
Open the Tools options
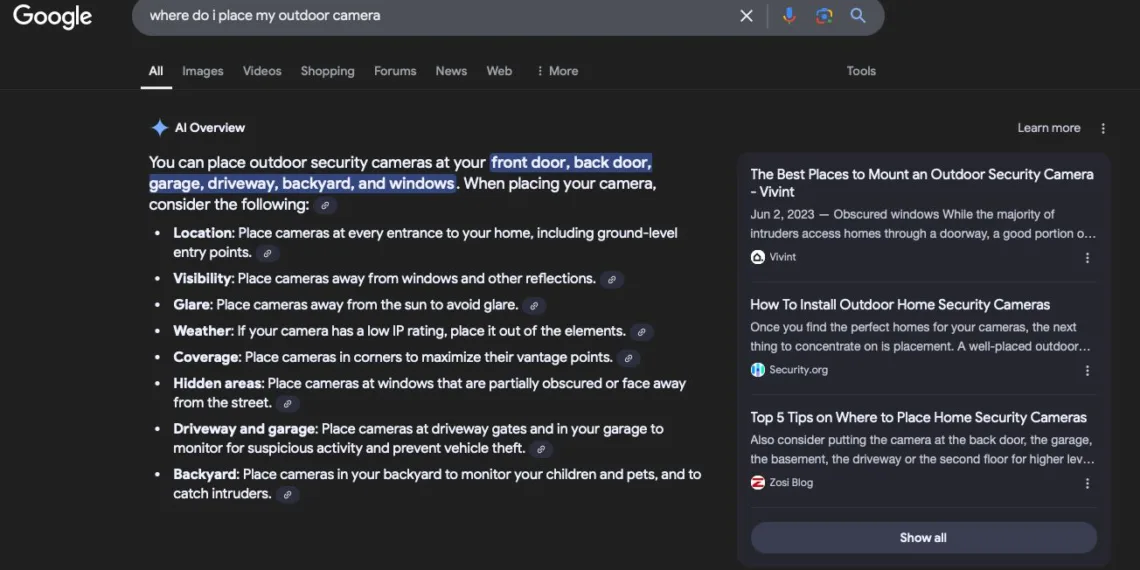coord(861,71)
